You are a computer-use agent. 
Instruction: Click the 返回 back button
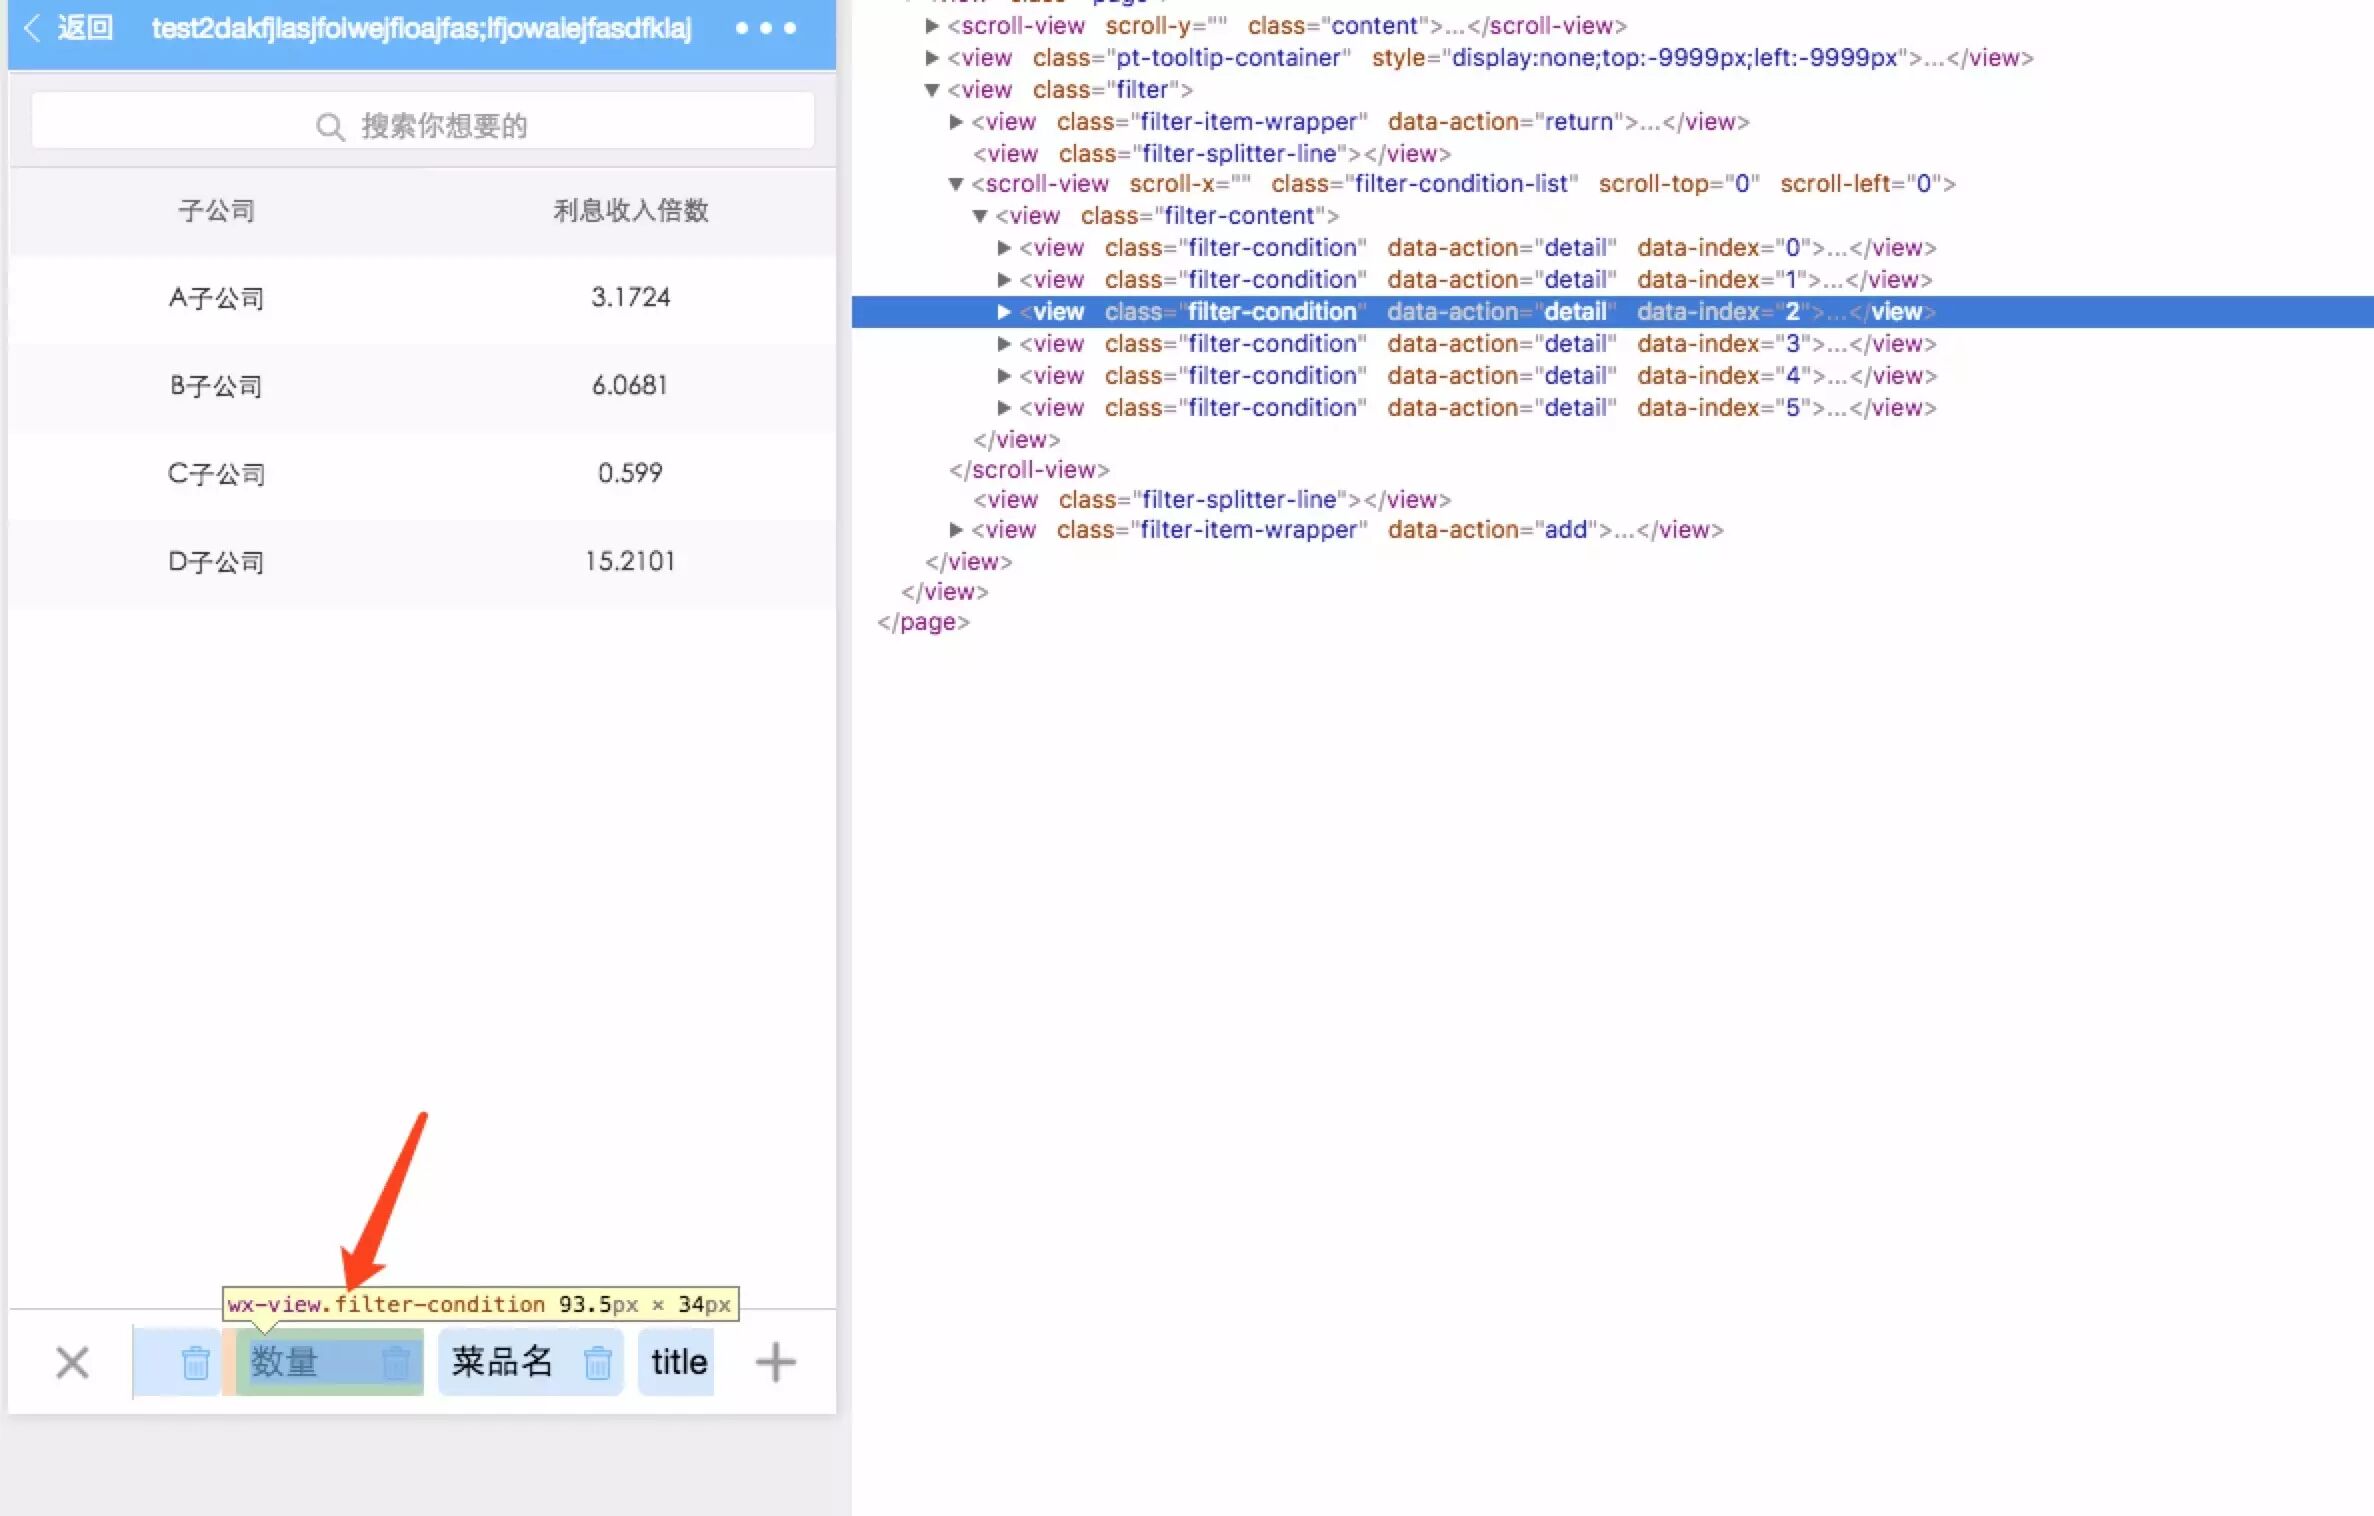point(84,28)
